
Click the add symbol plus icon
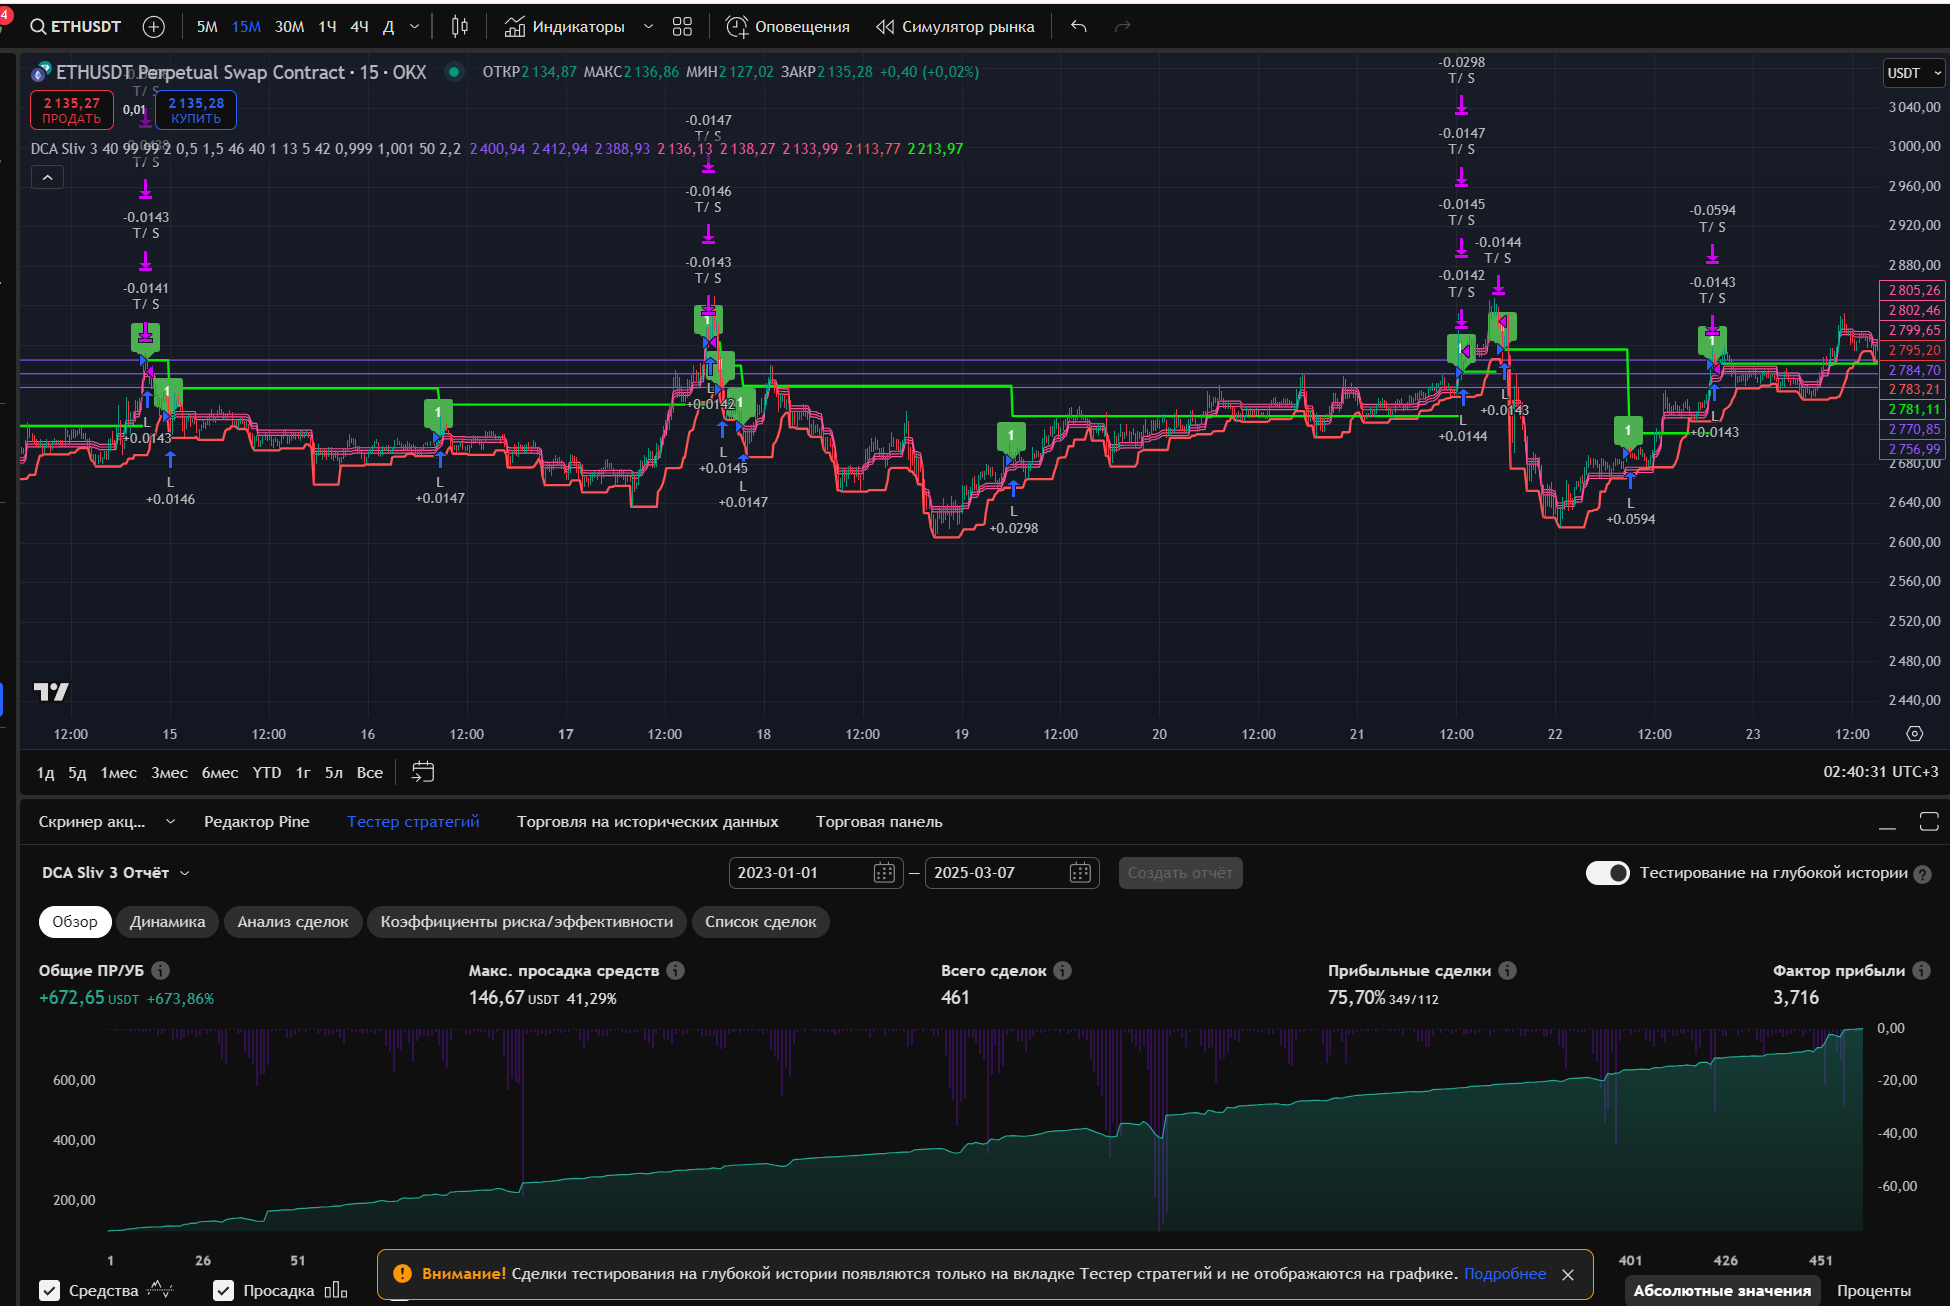click(x=153, y=27)
